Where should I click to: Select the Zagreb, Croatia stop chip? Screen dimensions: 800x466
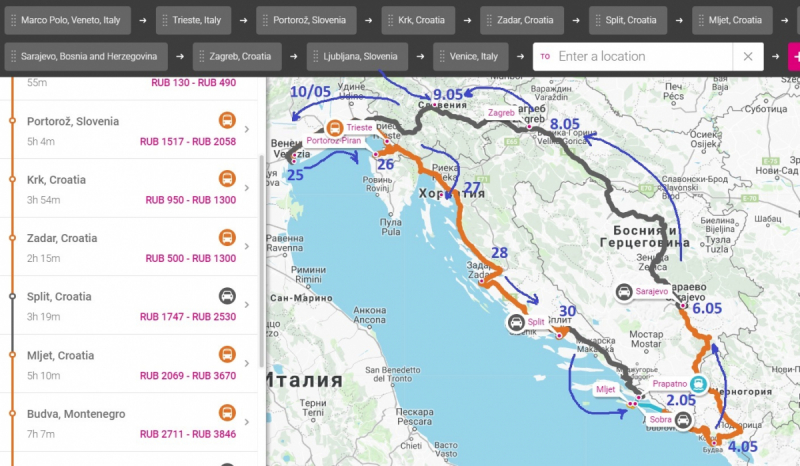point(240,57)
